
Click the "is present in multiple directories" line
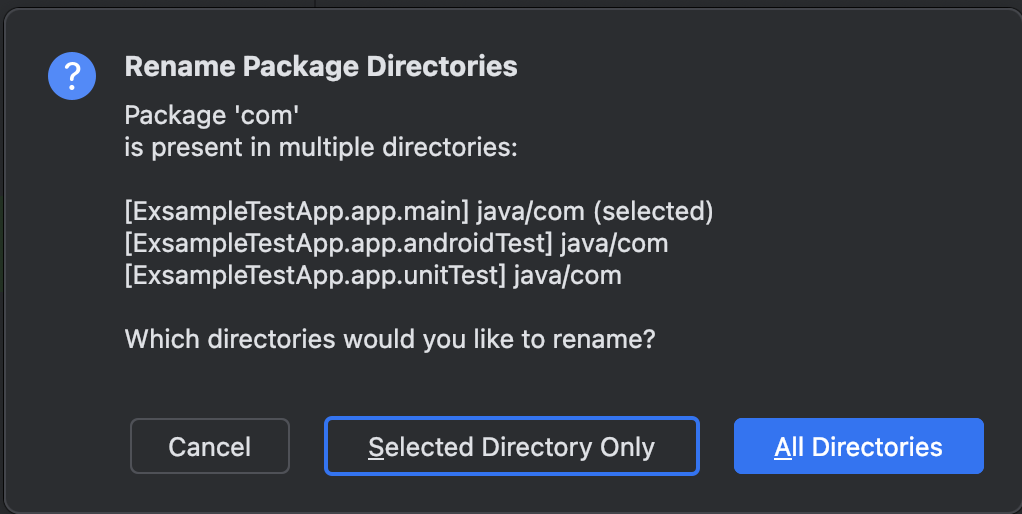coord(321,147)
